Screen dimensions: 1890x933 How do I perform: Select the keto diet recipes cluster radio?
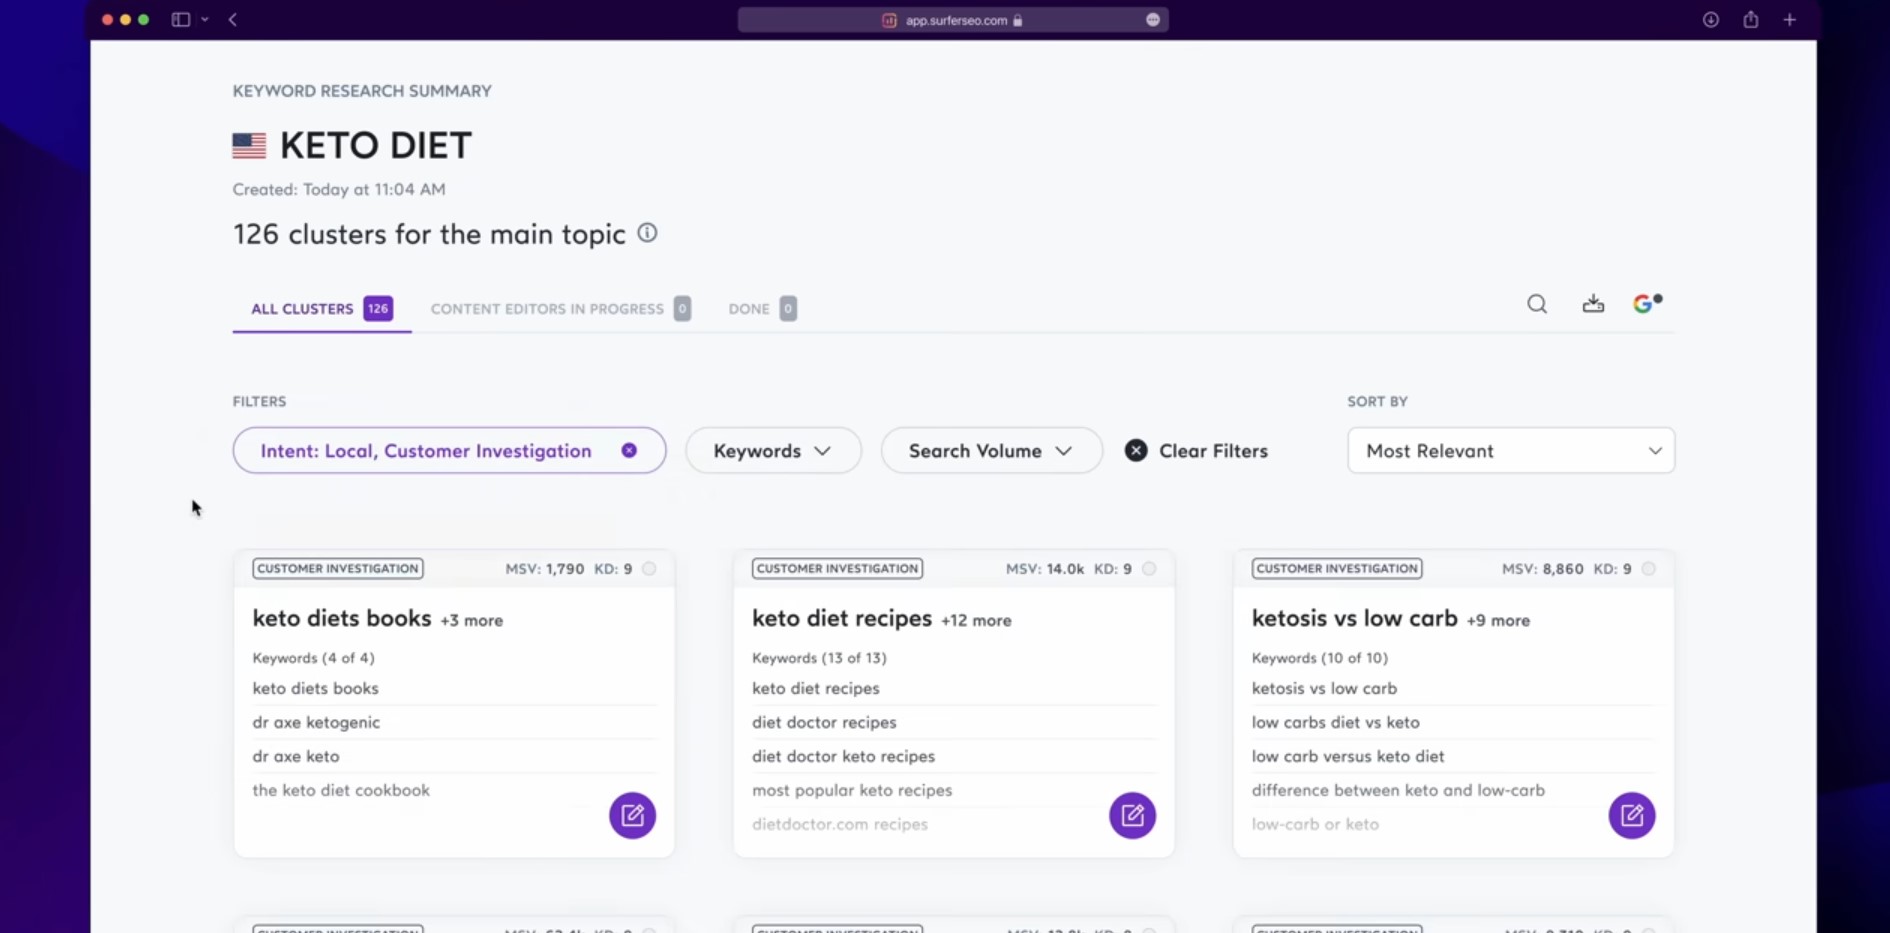tap(1149, 569)
